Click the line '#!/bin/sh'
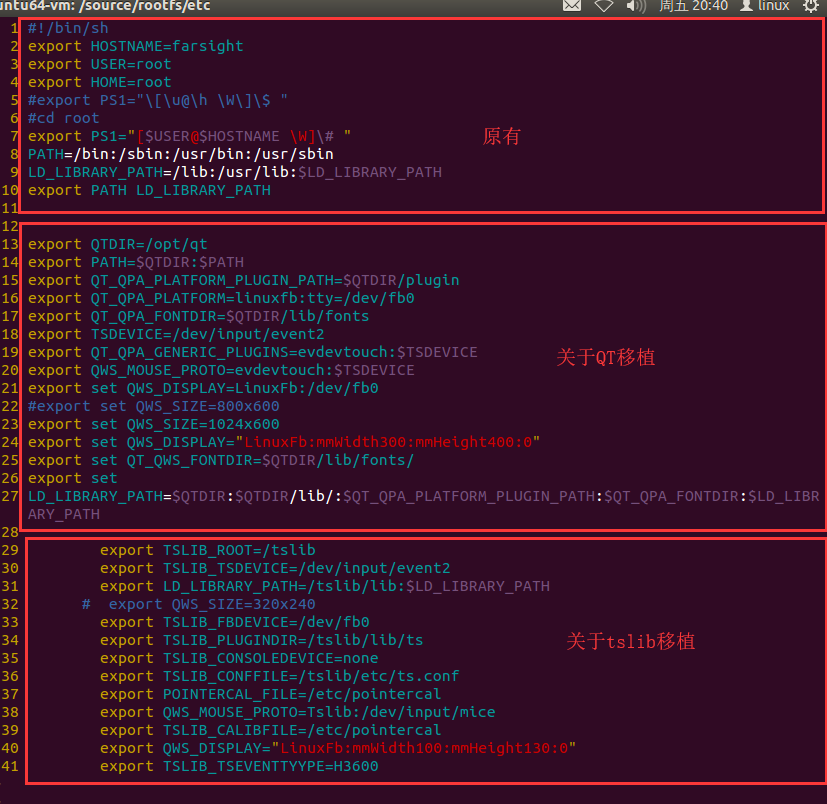The image size is (827, 804). 68,28
